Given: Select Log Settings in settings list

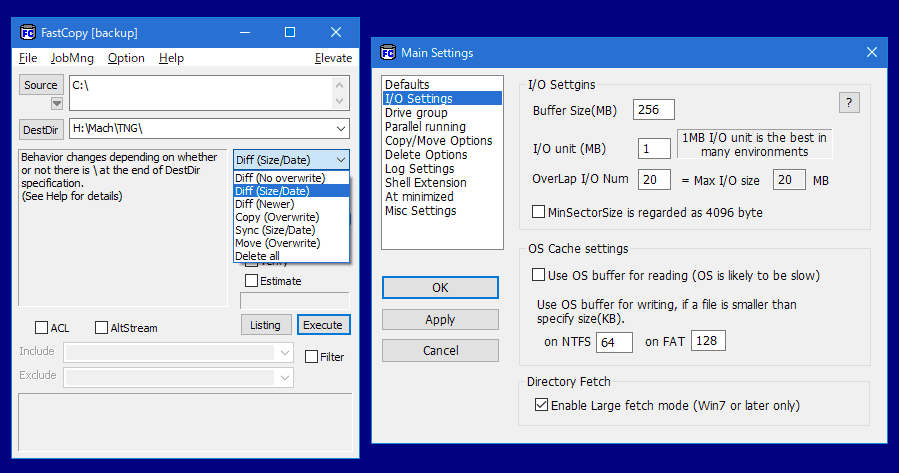Looking at the screenshot, I should click(x=419, y=169).
